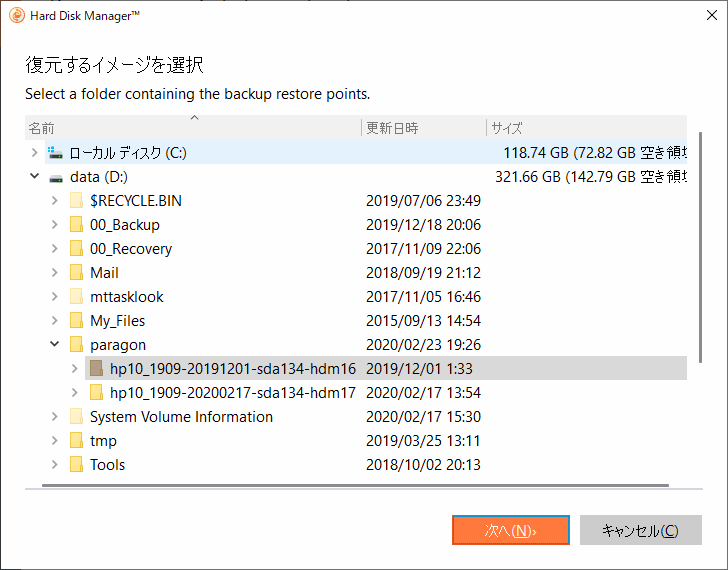
Task: Expand the local disk (C:) node
Action: click(35, 153)
